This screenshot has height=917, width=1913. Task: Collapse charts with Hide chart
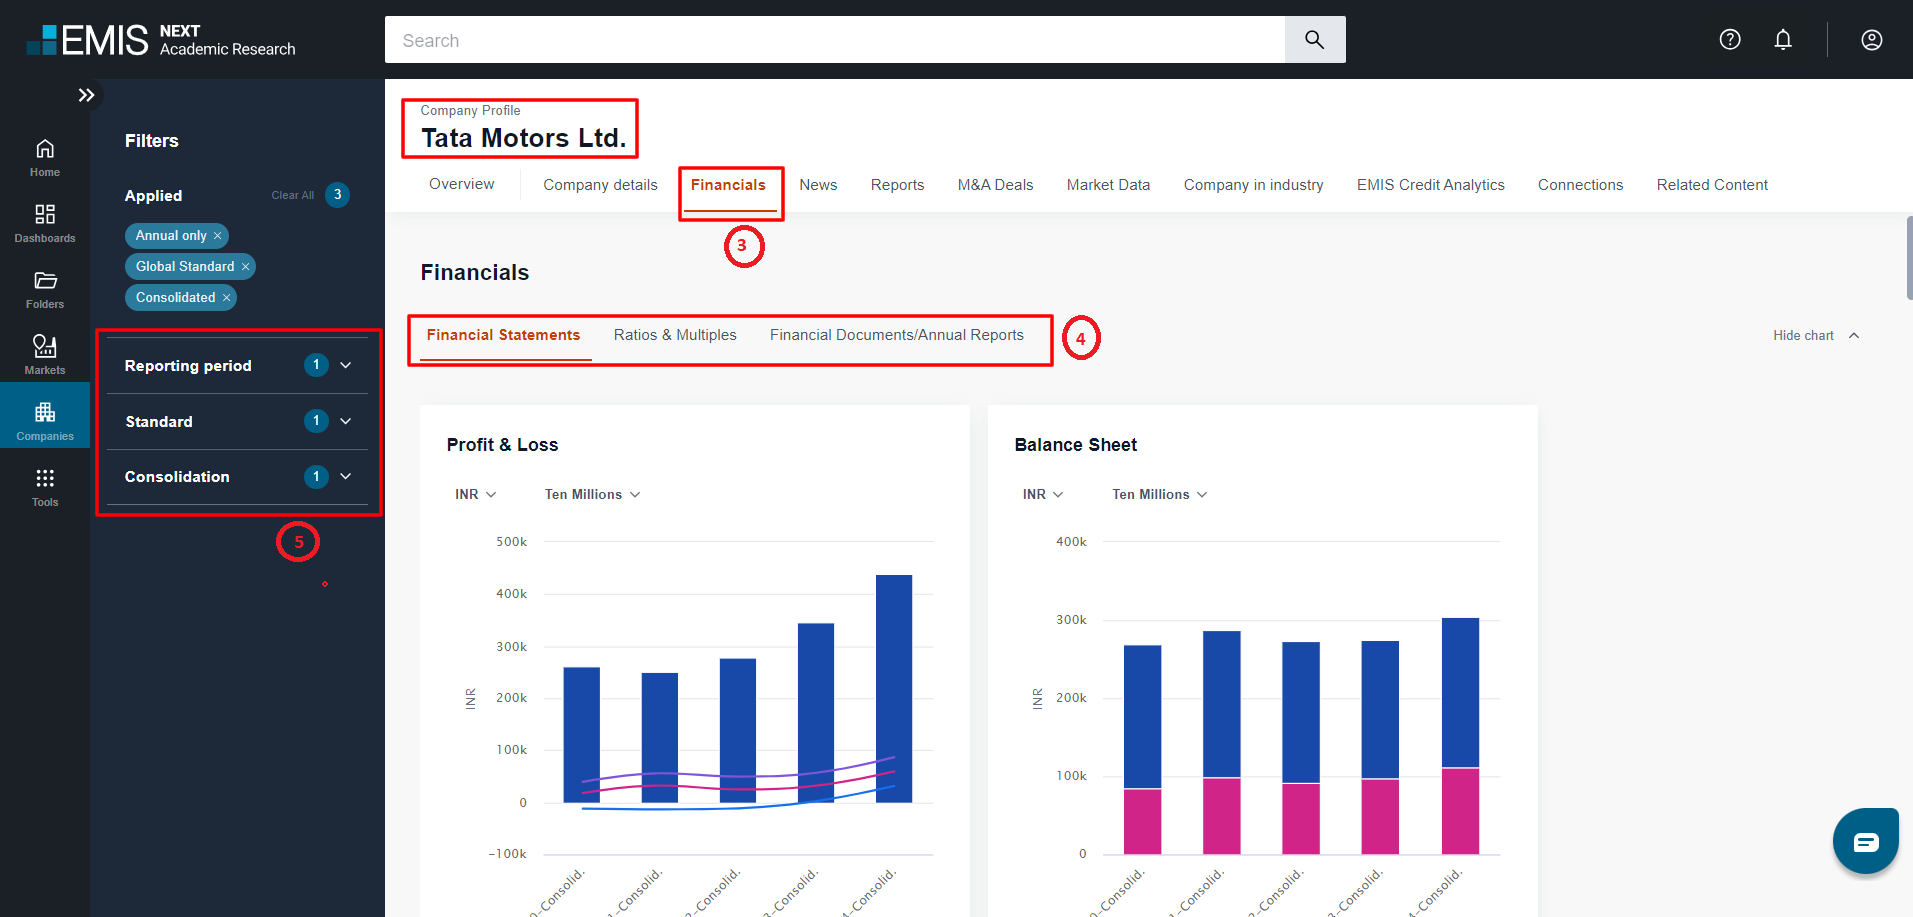coord(1816,336)
